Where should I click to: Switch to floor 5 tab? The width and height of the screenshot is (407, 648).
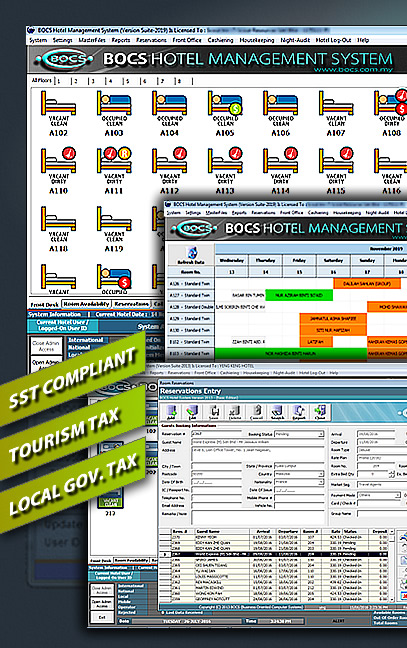click(127, 81)
